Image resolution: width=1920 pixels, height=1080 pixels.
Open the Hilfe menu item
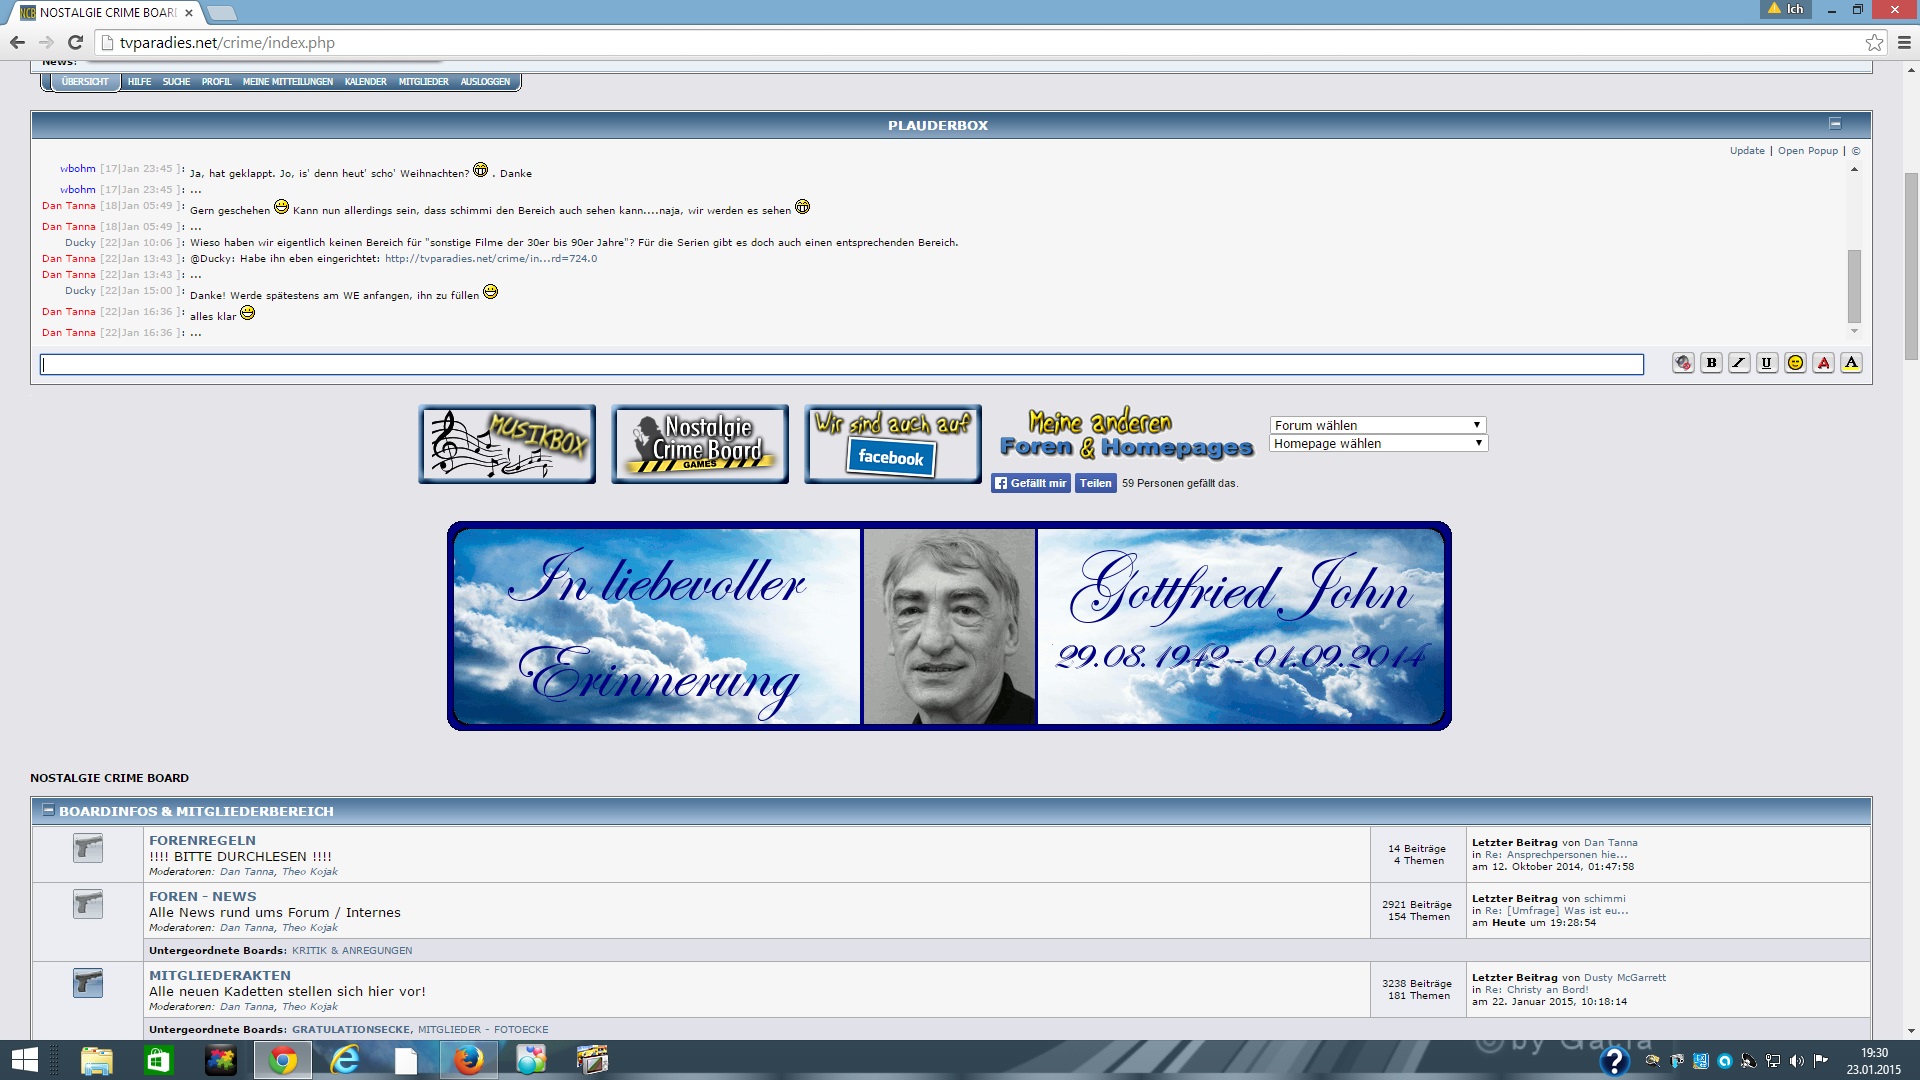(x=139, y=82)
